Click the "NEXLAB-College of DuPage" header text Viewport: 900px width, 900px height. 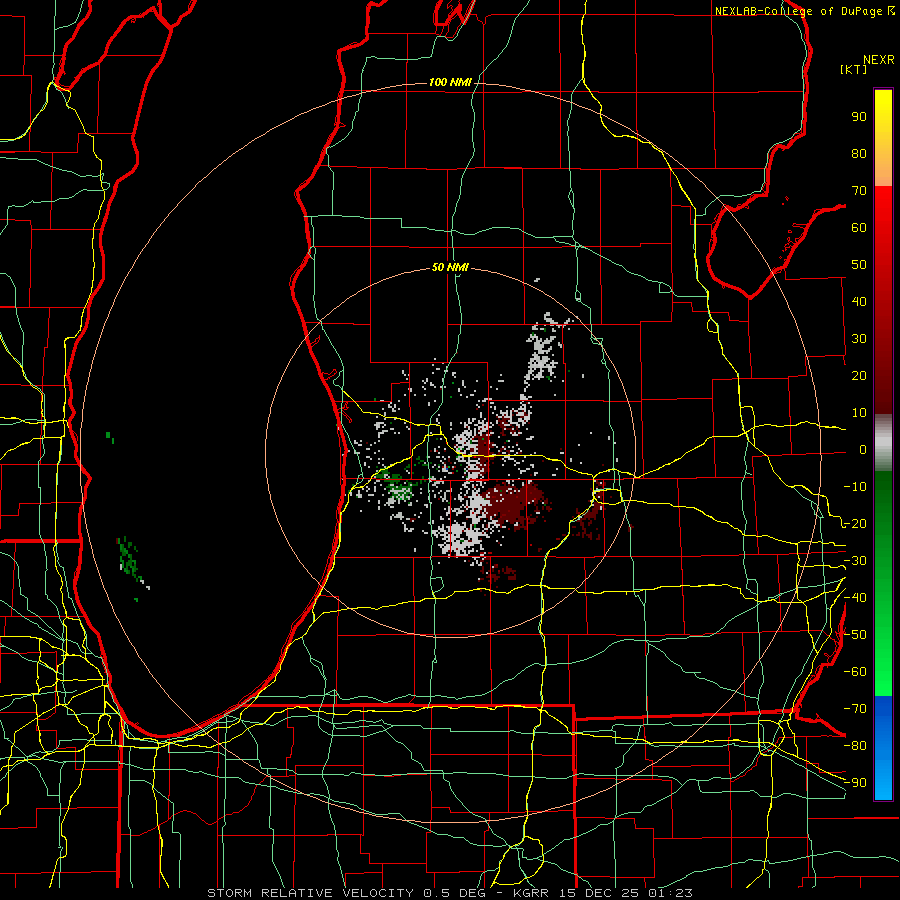pos(799,11)
